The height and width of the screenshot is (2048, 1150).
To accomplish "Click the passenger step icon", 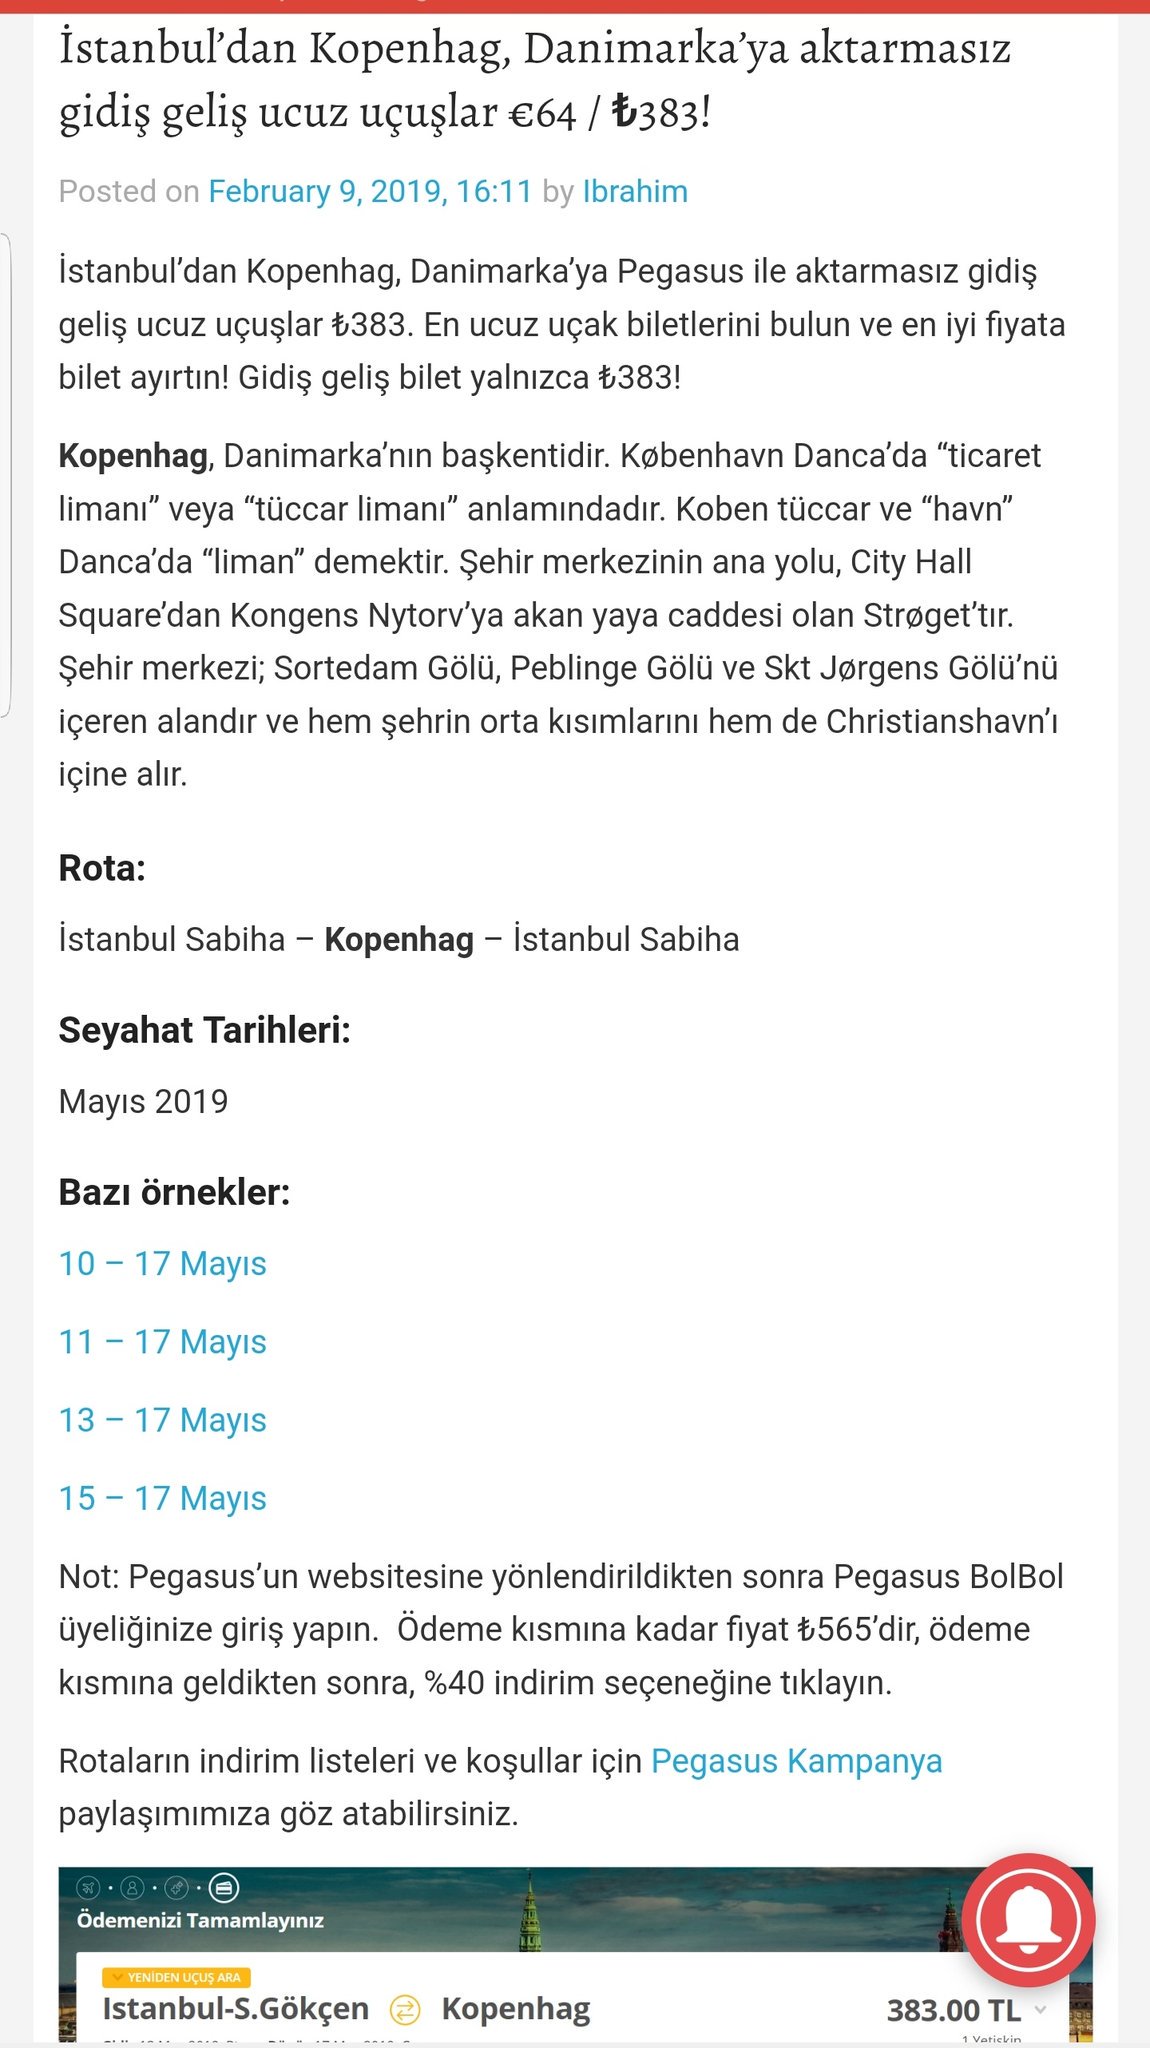I will 132,1888.
